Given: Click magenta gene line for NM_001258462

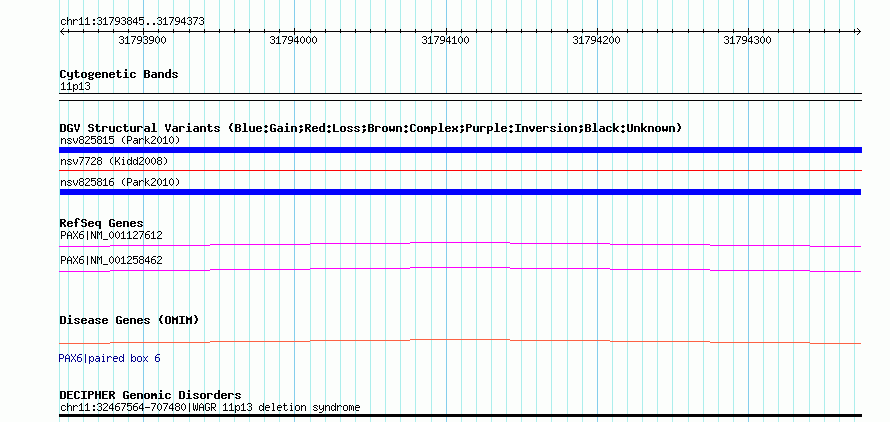Looking at the screenshot, I should coord(460,268).
